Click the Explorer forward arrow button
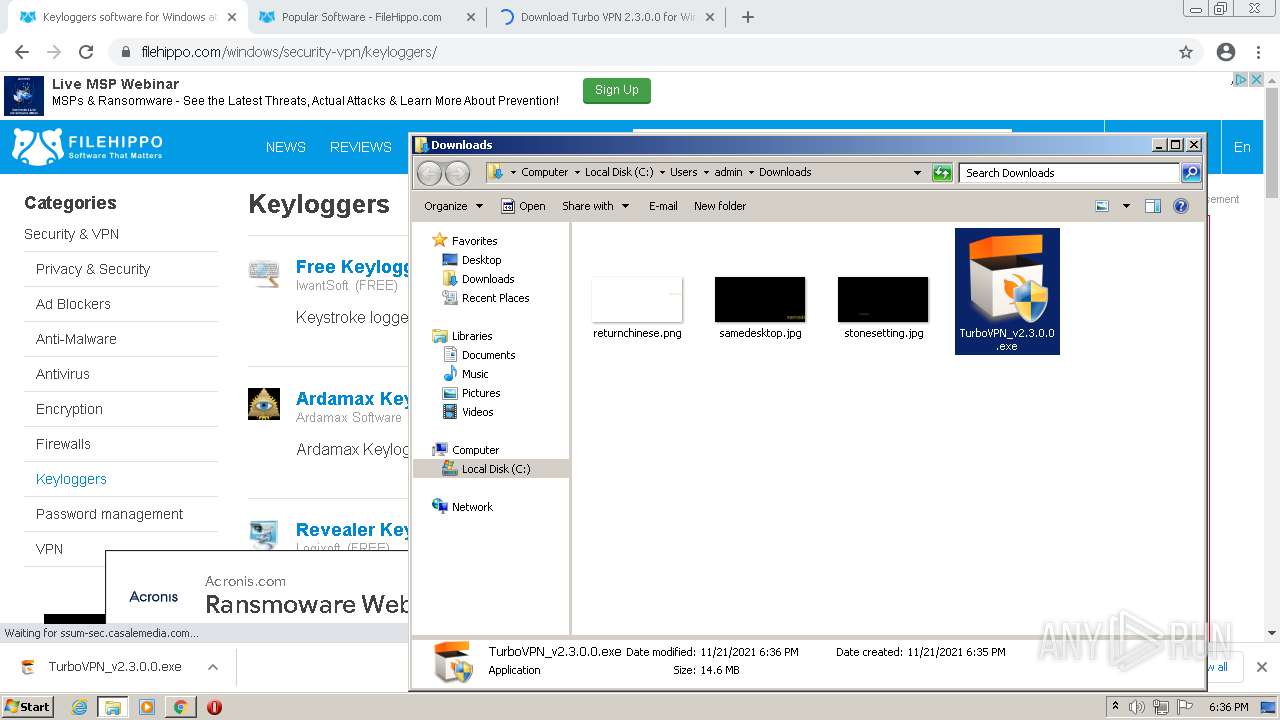Screen dimensions: 1280x720 [x=457, y=173]
